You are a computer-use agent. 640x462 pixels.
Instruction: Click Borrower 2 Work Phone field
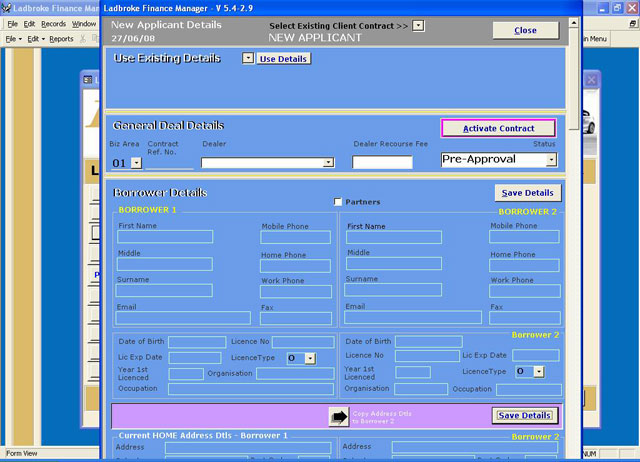click(525, 291)
